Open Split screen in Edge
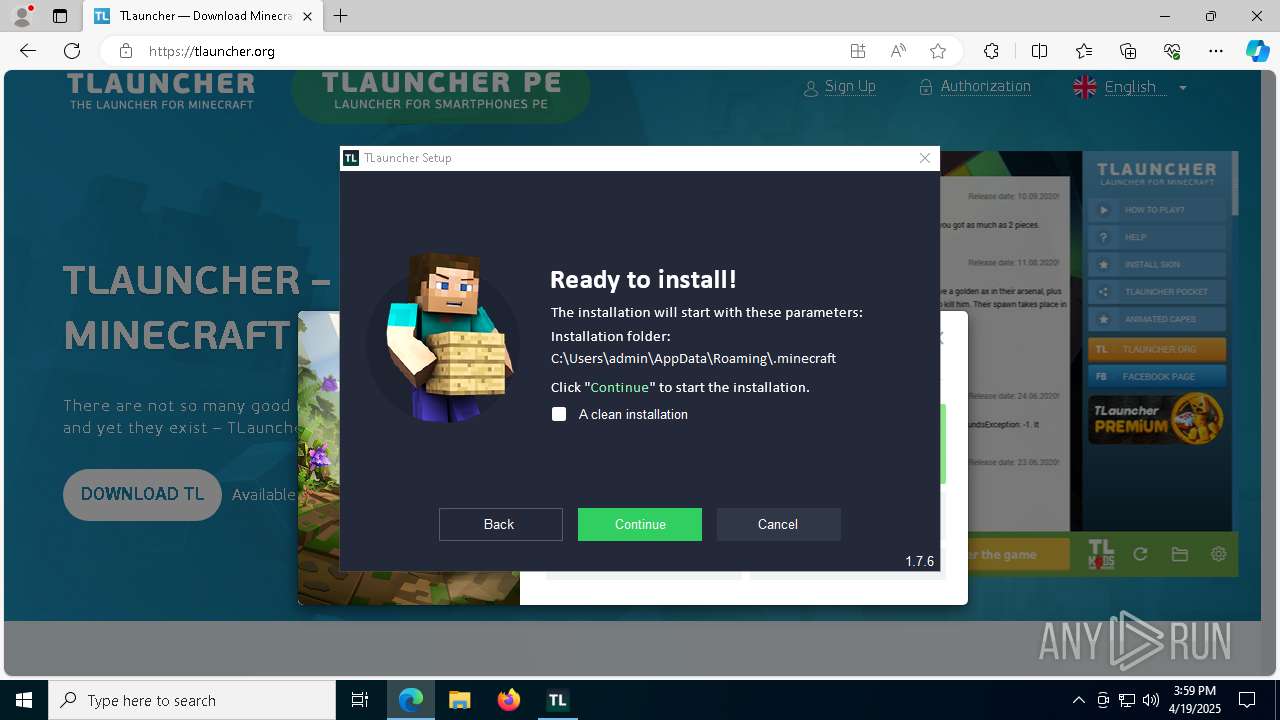This screenshot has width=1280, height=720. pos(1039,51)
